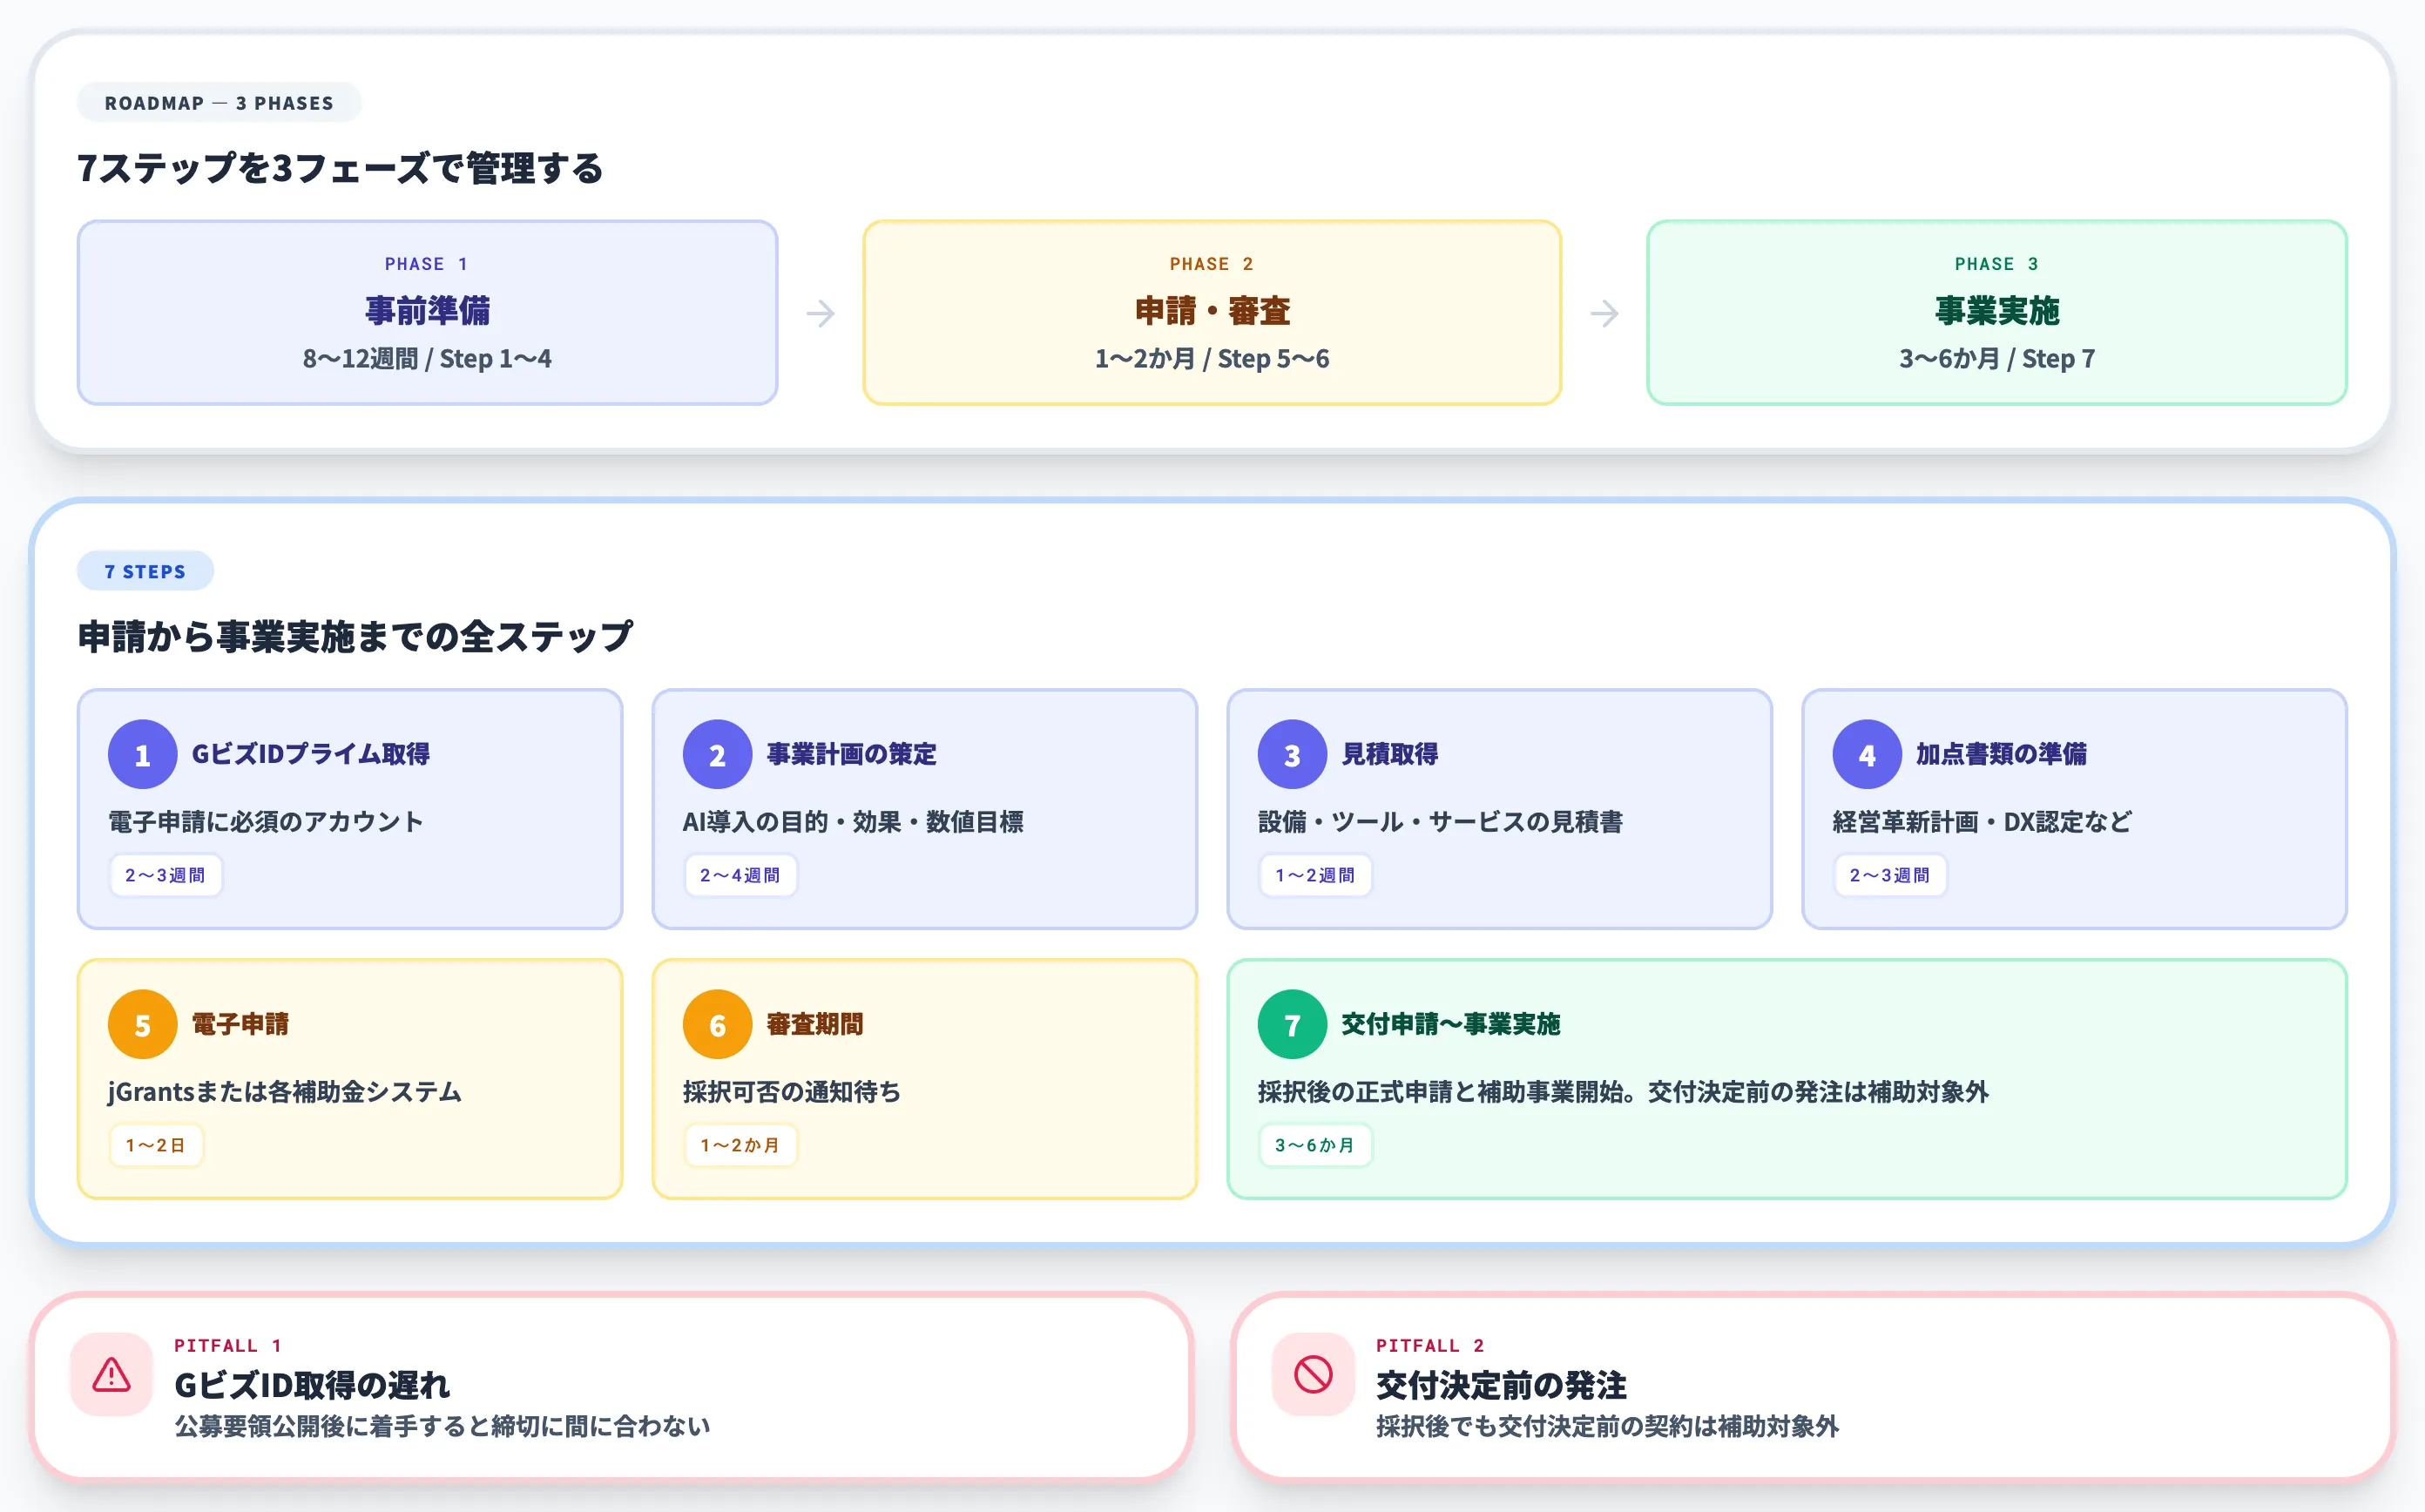
Task: Click the 1〜2か月 tag on 審査期間 card
Action: coord(740,1145)
